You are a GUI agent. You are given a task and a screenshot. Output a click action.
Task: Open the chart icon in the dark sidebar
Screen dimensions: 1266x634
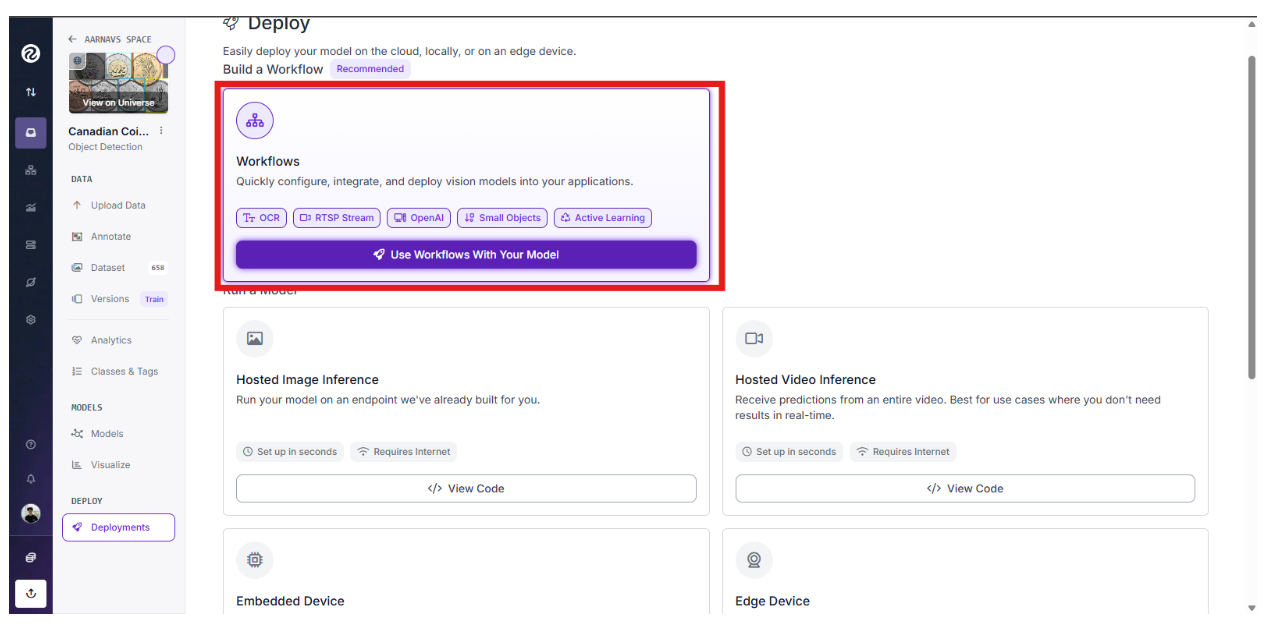pos(31,207)
